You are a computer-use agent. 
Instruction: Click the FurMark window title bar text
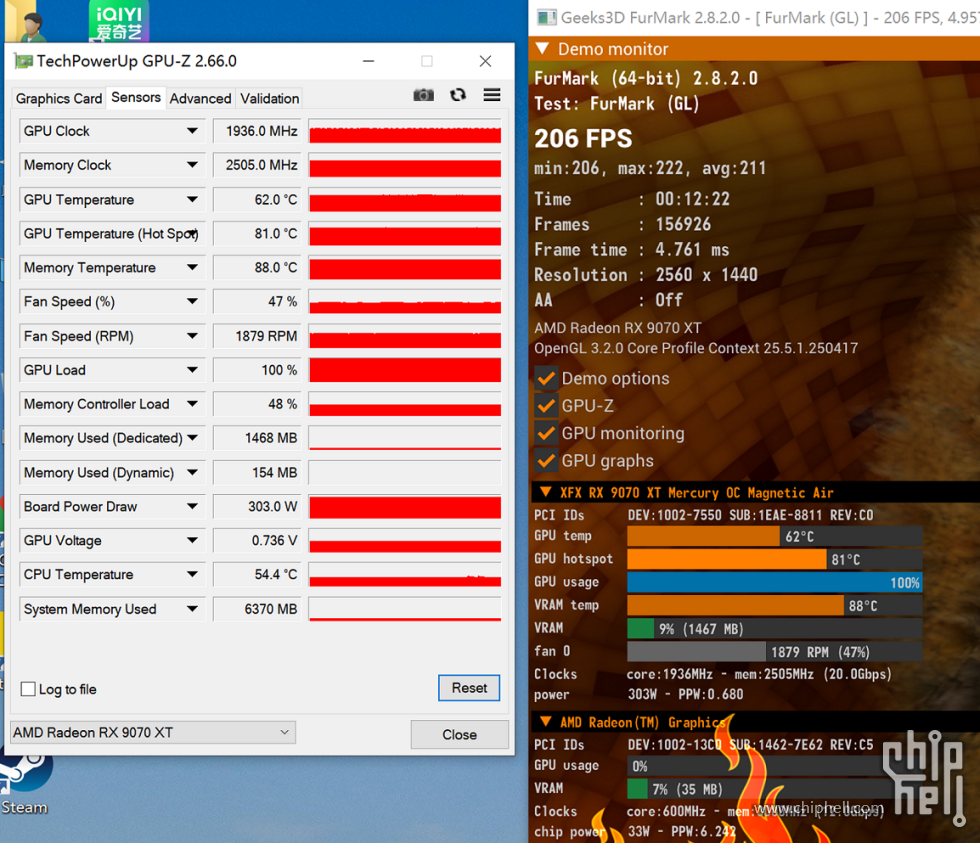pyautogui.click(x=770, y=17)
